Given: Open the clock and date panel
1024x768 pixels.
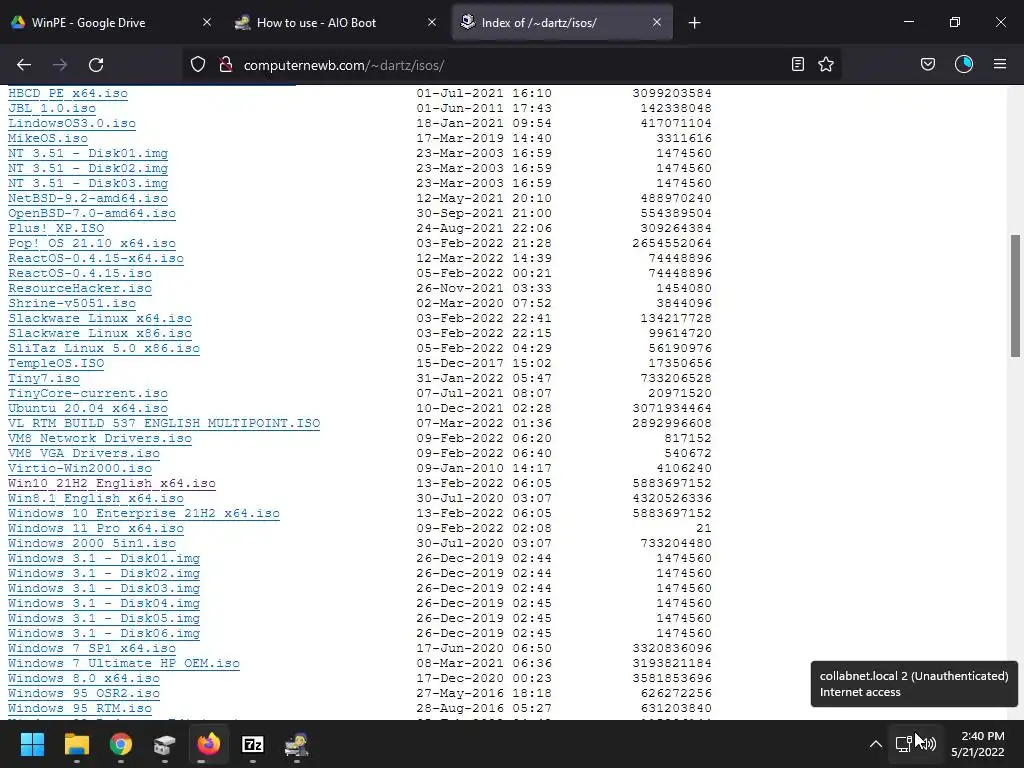Looking at the screenshot, I should 978,744.
